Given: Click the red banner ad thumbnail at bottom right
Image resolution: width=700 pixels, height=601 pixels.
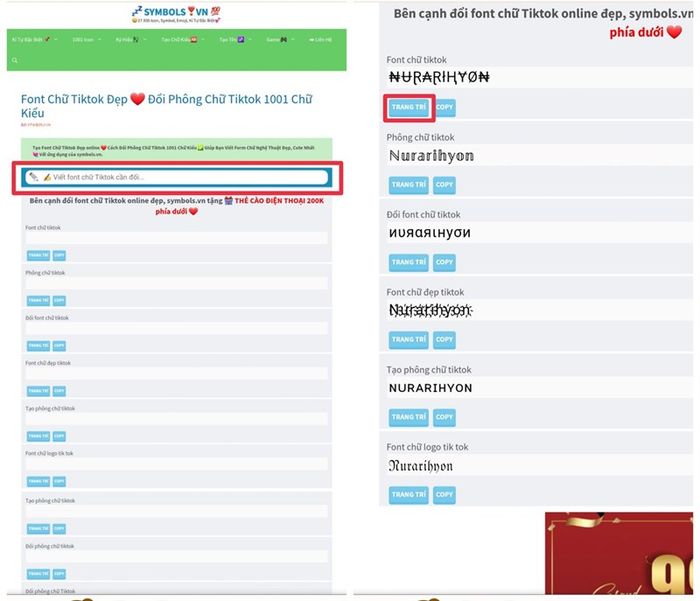Looking at the screenshot, I should point(619,553).
